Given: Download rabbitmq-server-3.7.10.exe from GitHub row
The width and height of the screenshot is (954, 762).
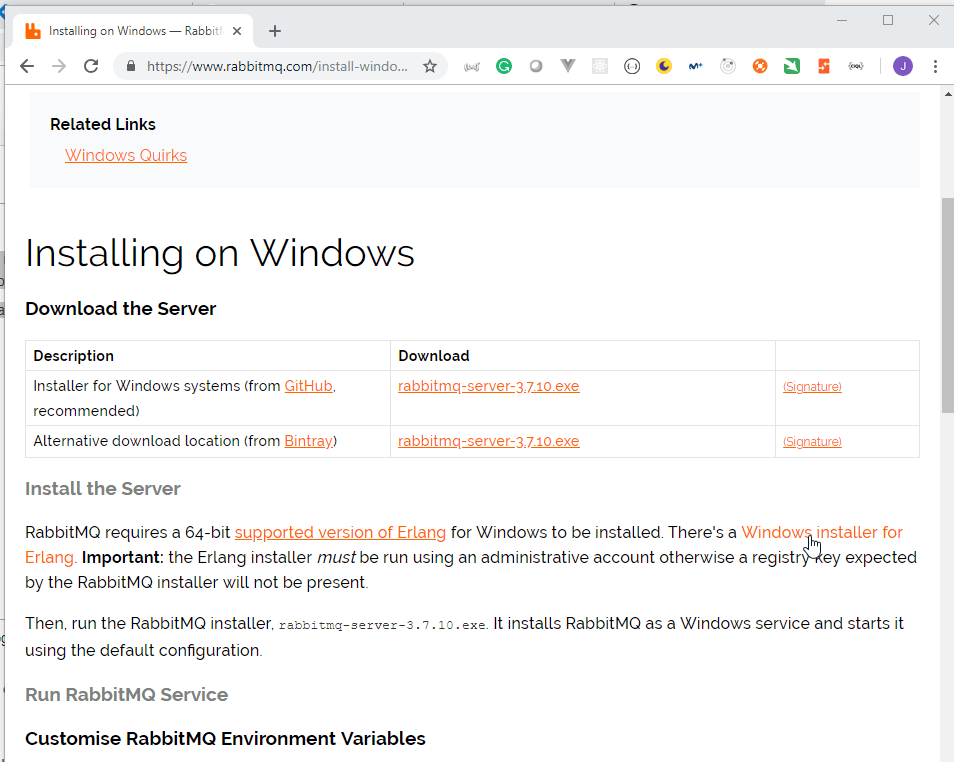Looking at the screenshot, I should click(489, 386).
